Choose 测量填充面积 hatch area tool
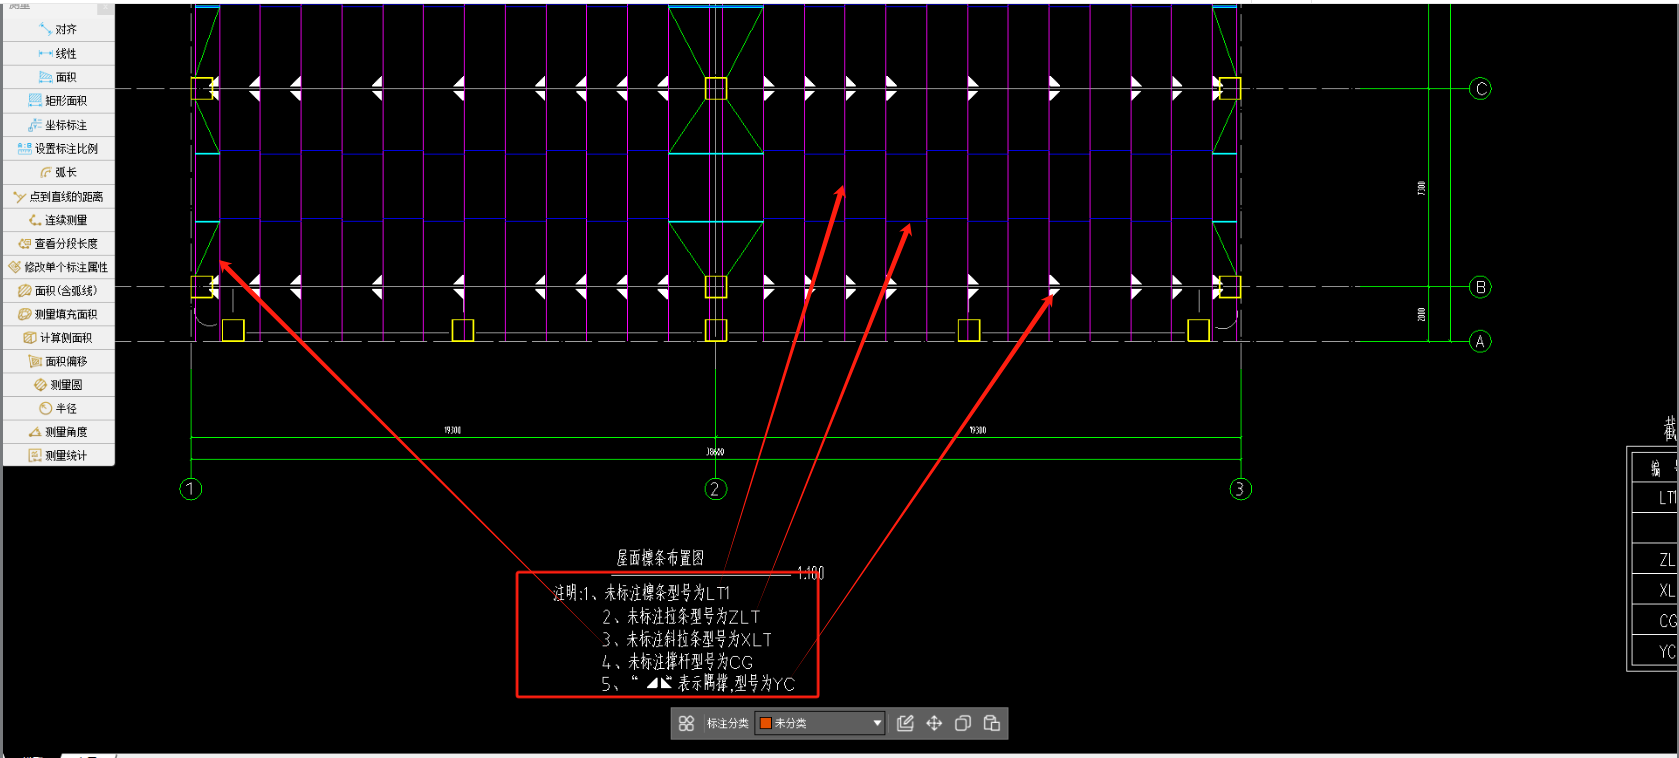This screenshot has width=1679, height=758. pyautogui.click(x=58, y=314)
